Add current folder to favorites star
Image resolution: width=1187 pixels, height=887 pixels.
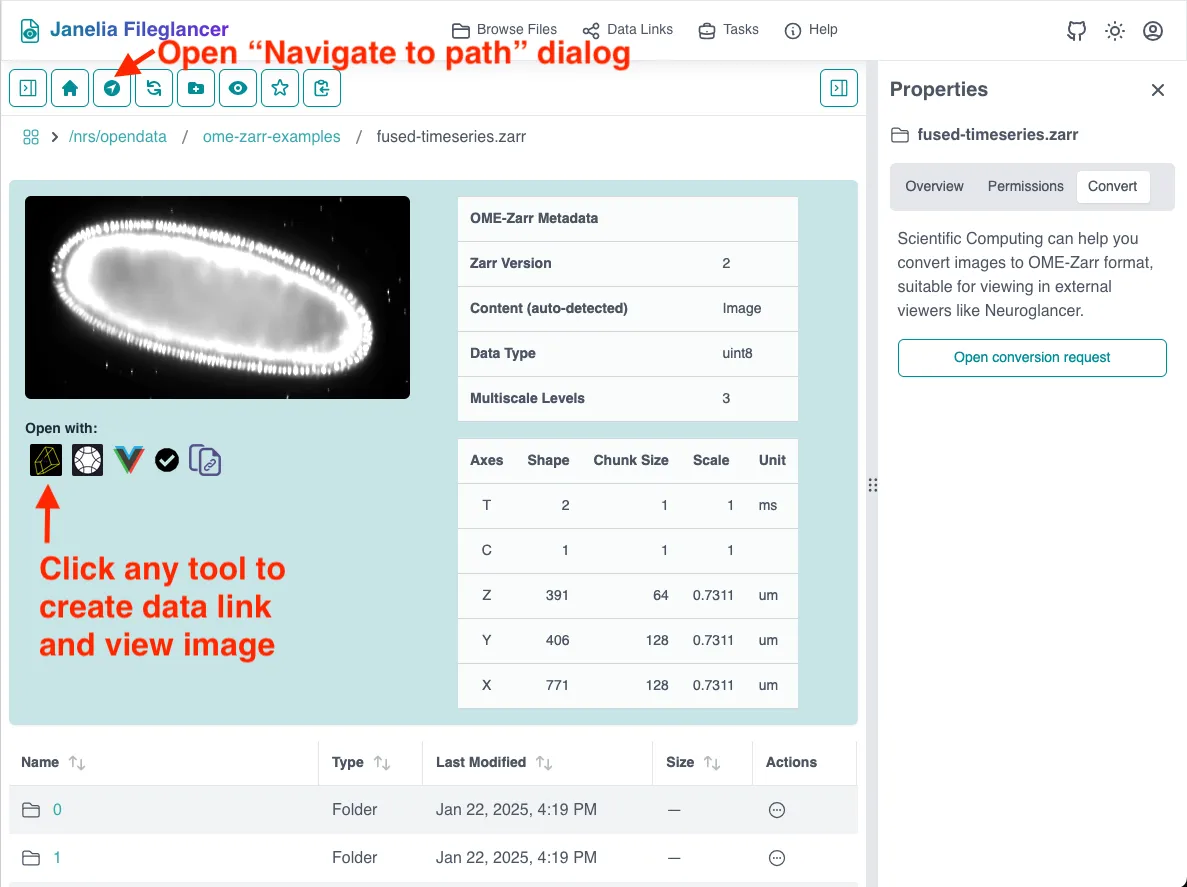280,88
